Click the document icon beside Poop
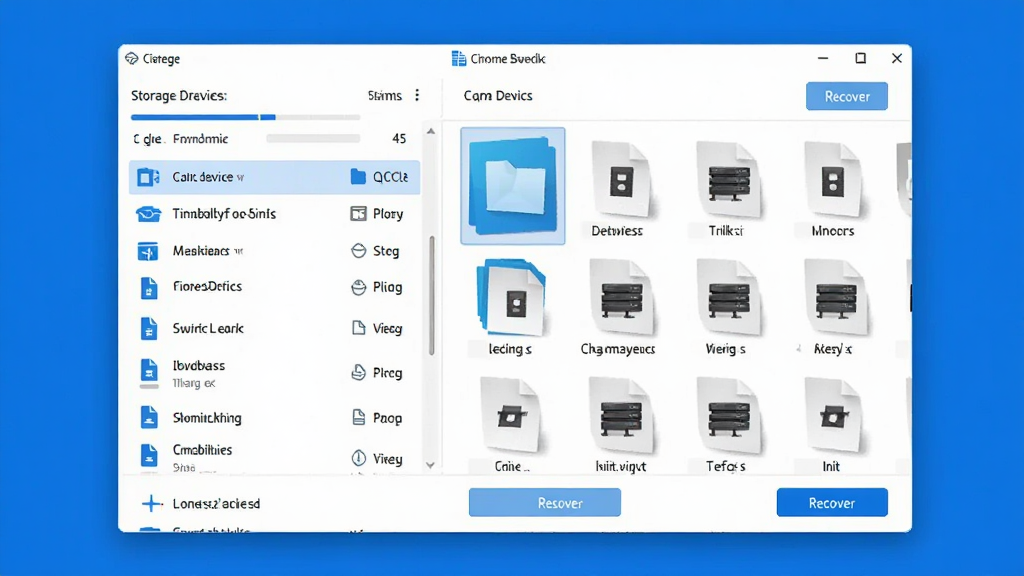 tap(359, 417)
